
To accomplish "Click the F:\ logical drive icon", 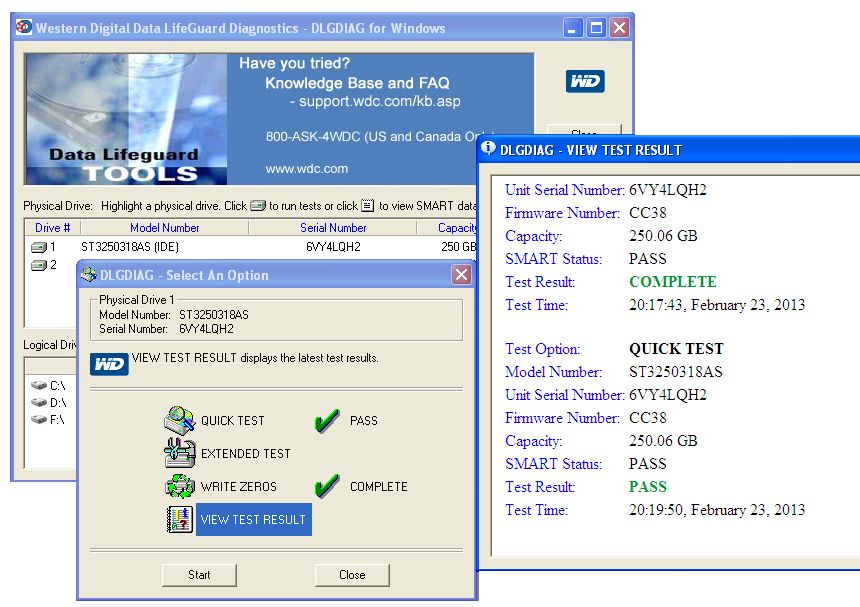I will coord(39,419).
